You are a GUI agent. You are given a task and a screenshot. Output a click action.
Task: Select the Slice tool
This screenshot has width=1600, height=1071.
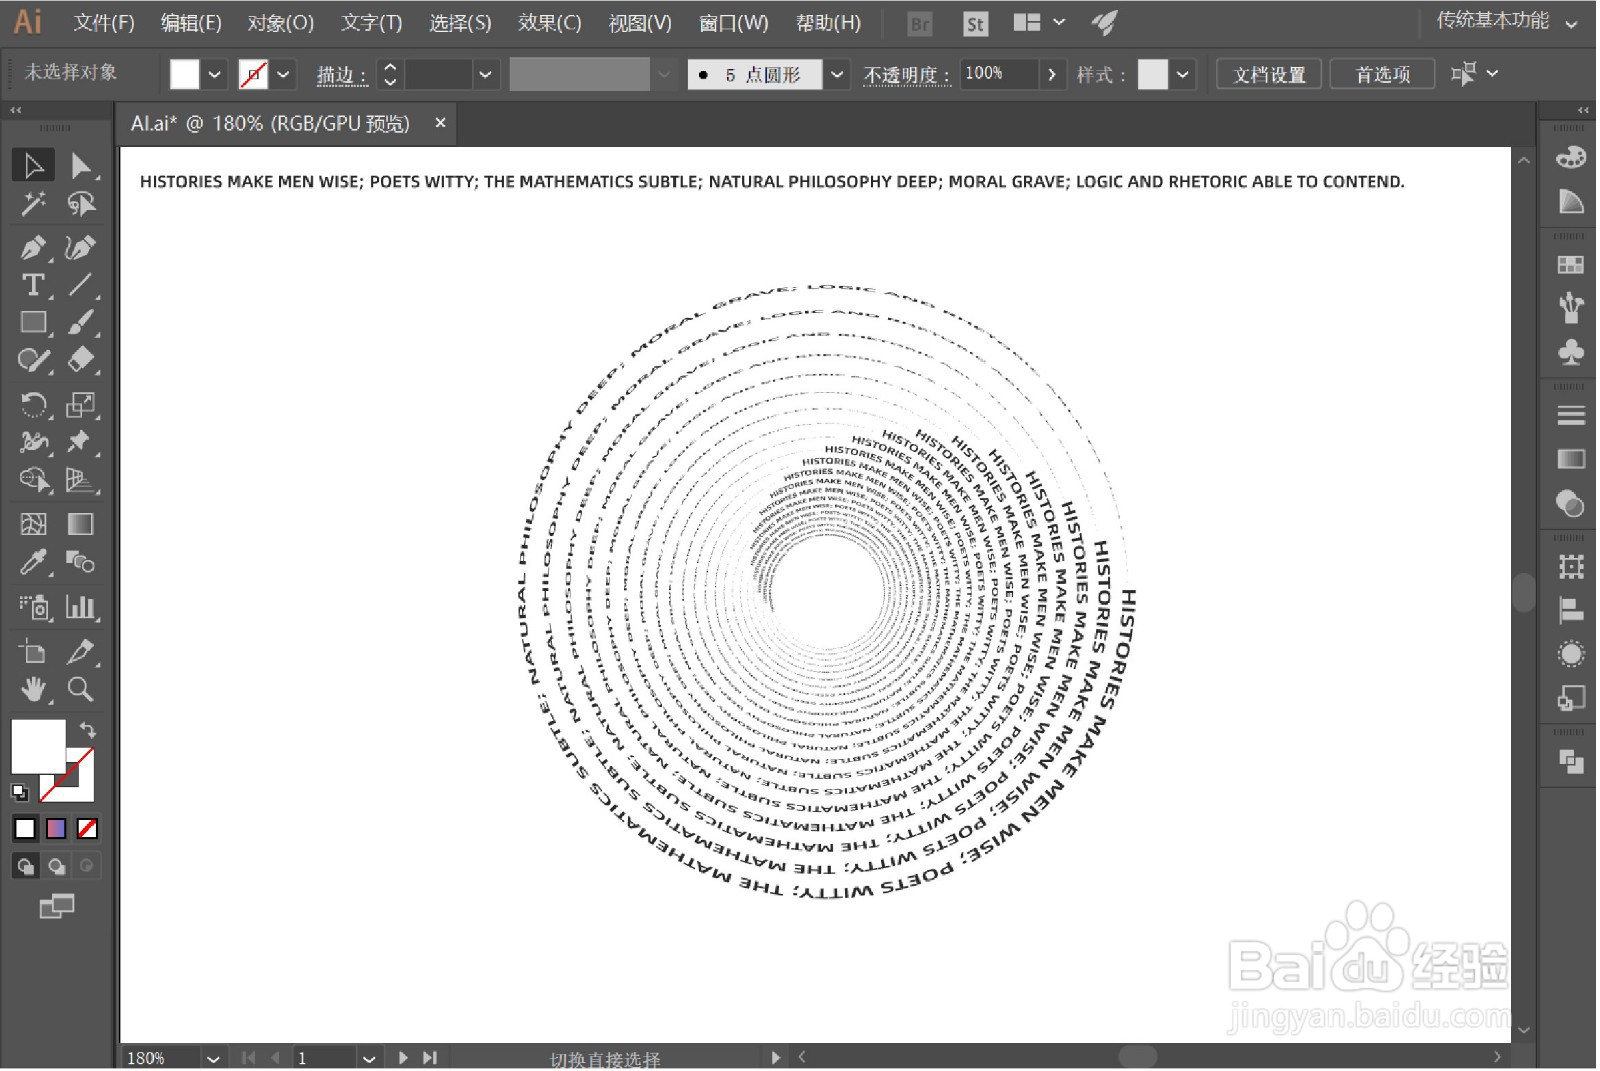80,652
